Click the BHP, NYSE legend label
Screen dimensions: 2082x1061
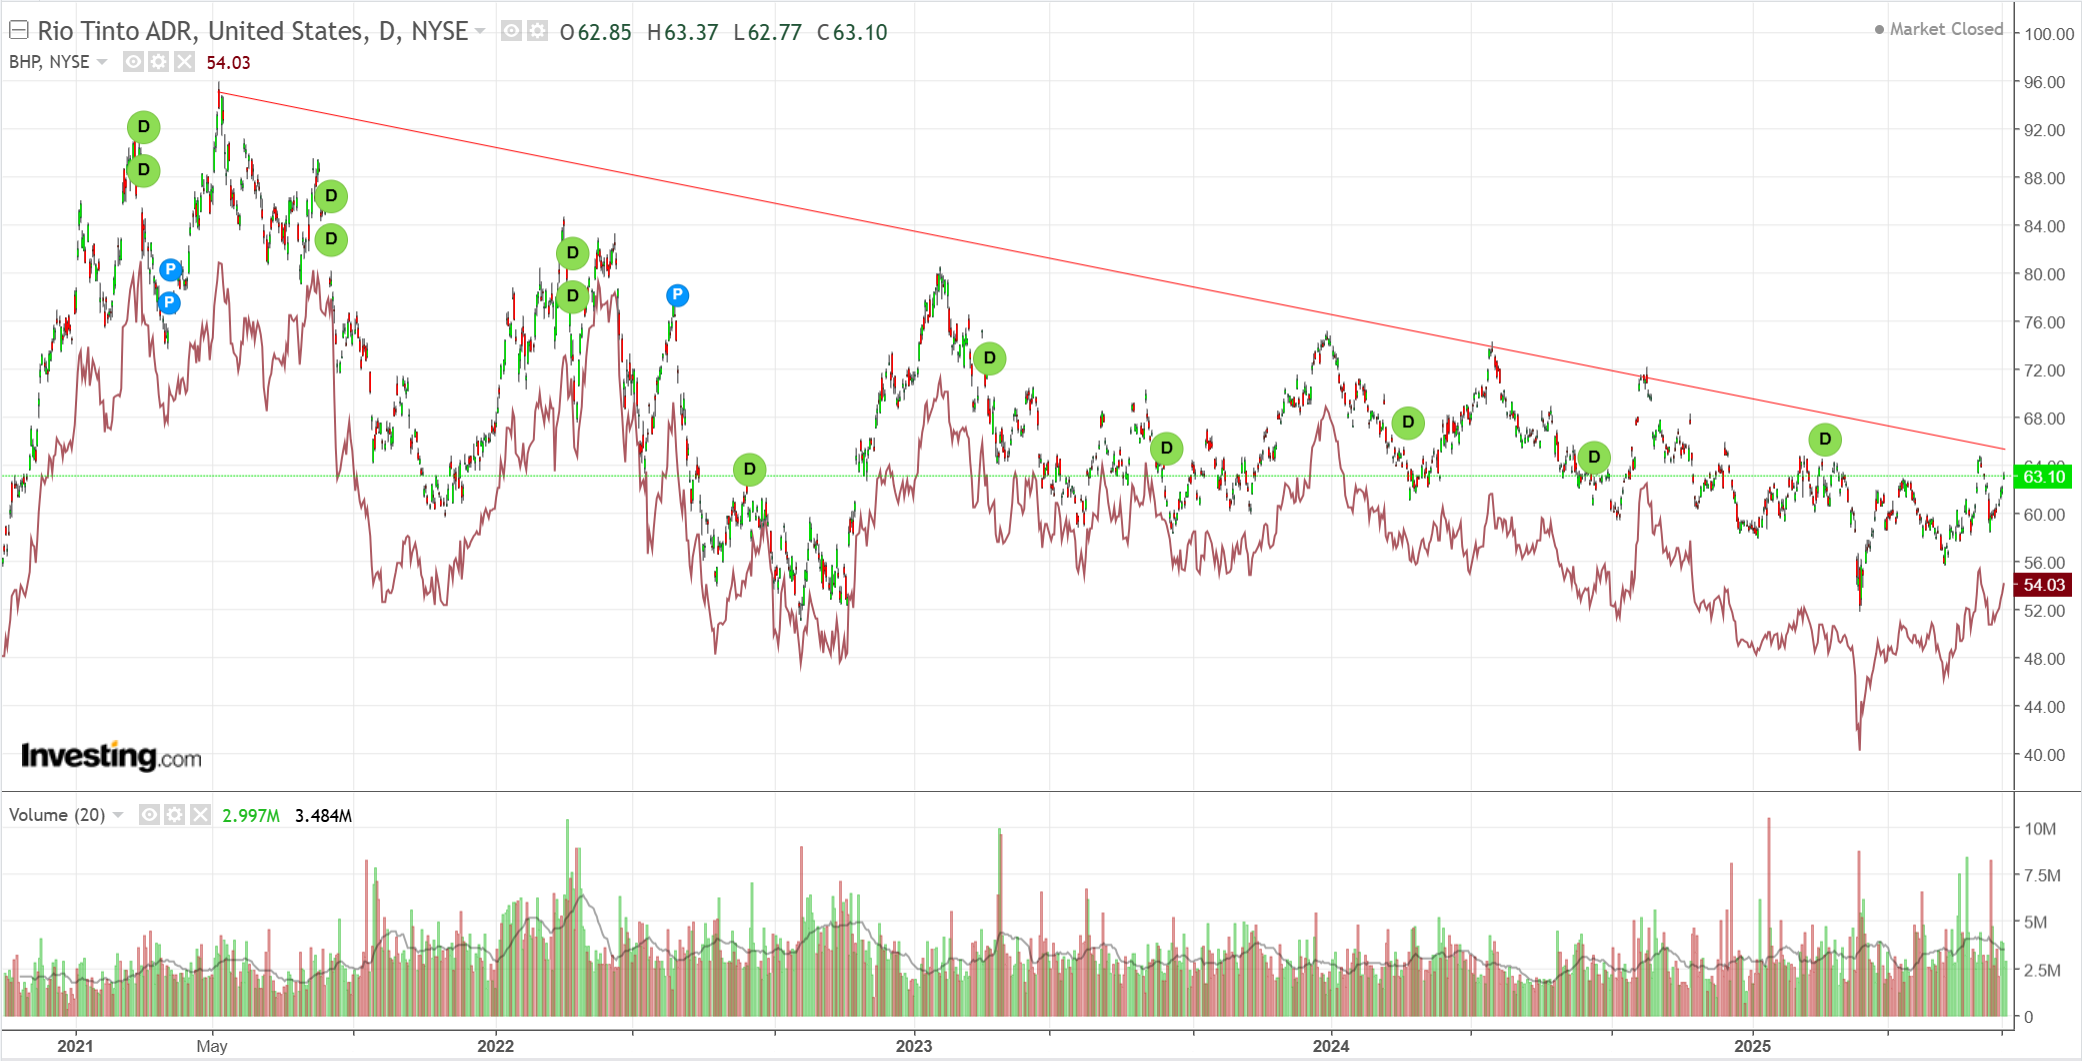point(49,62)
